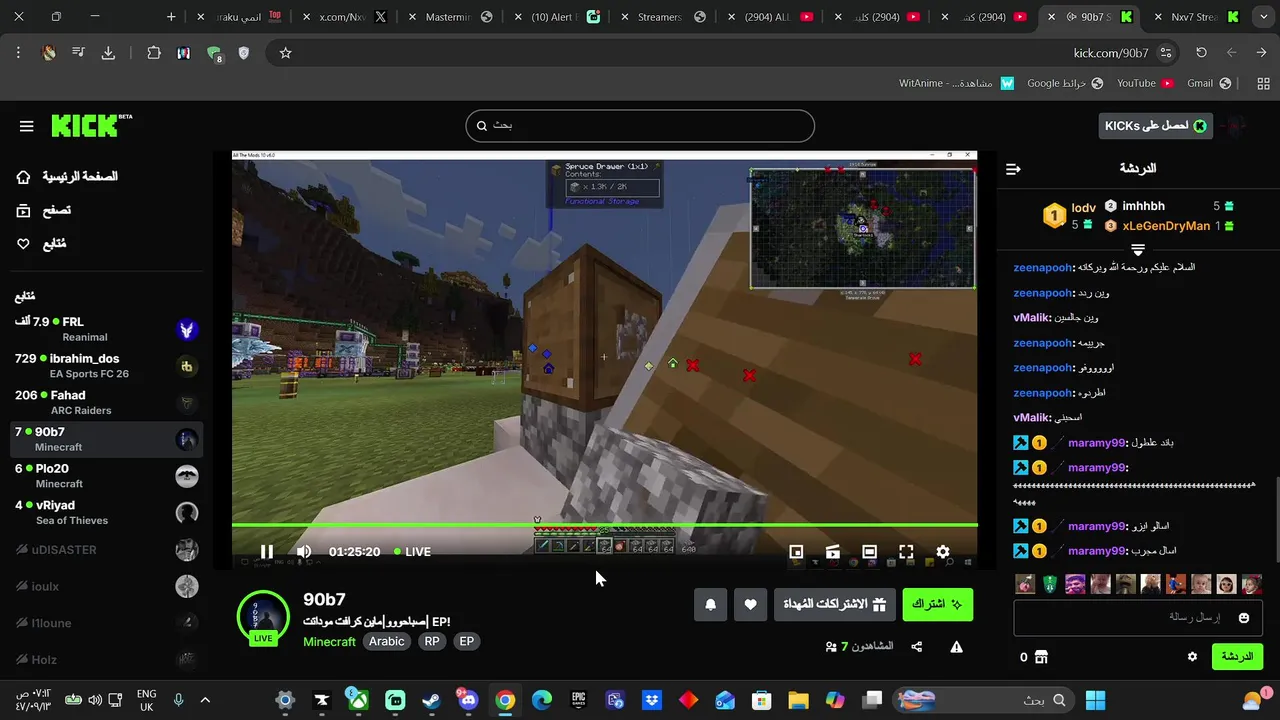Click xLeGenDryMan in leaderboard
This screenshot has width=1280, height=720.
(1166, 226)
